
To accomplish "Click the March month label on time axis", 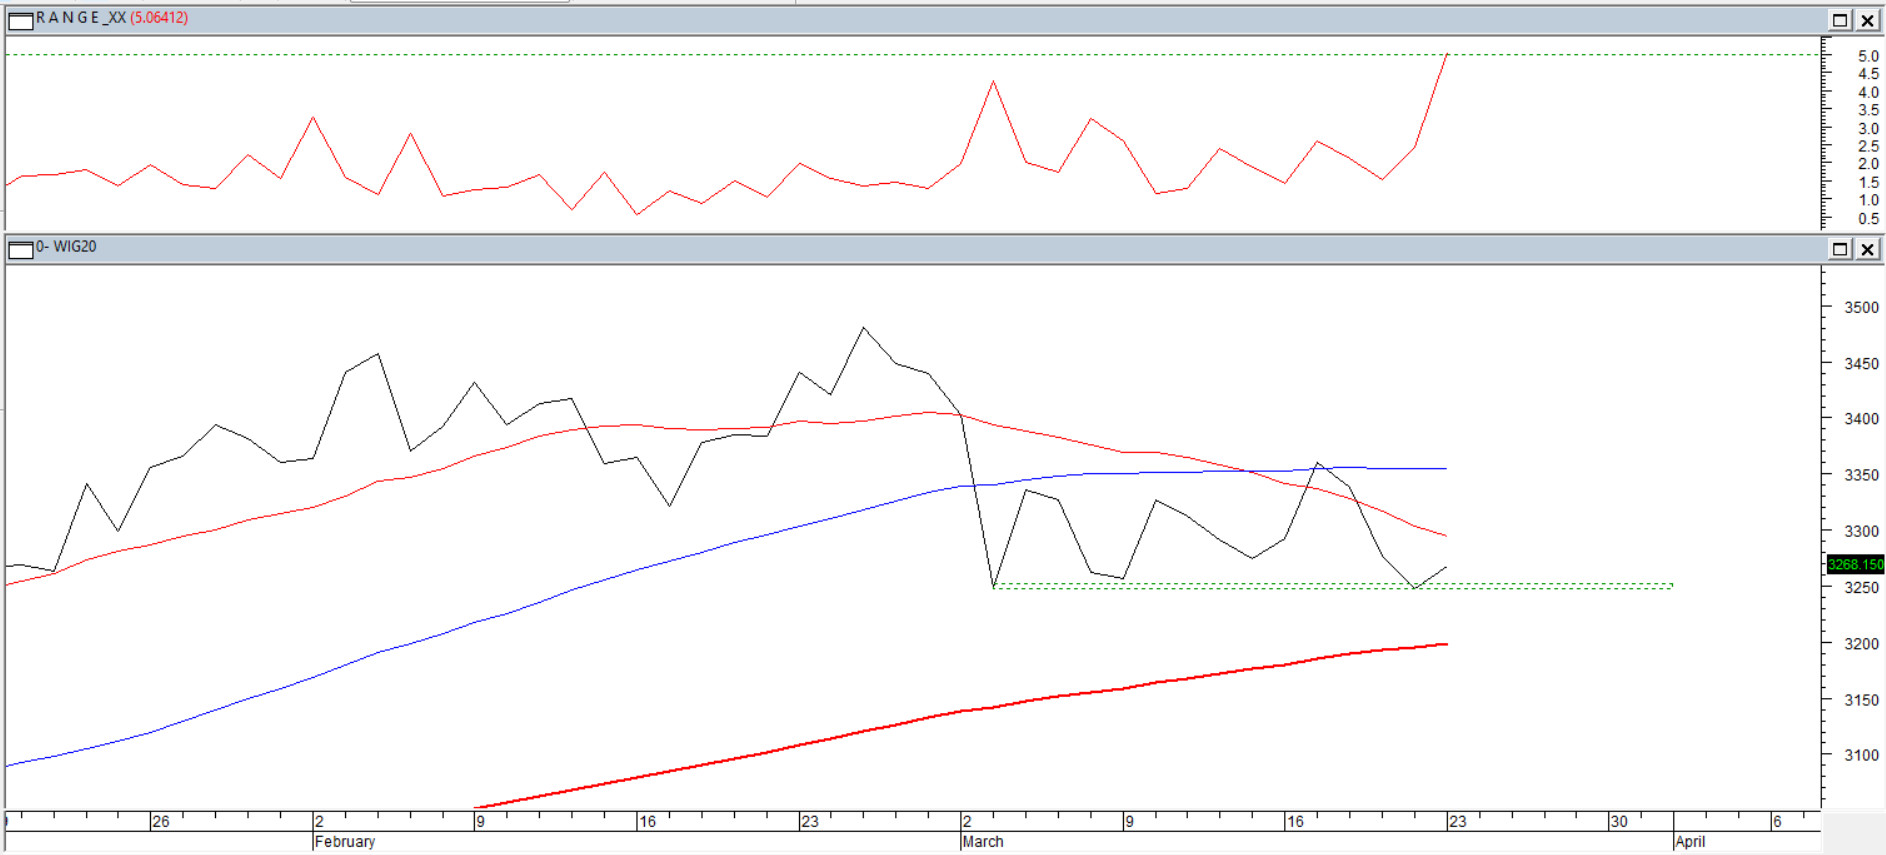I will click(983, 842).
